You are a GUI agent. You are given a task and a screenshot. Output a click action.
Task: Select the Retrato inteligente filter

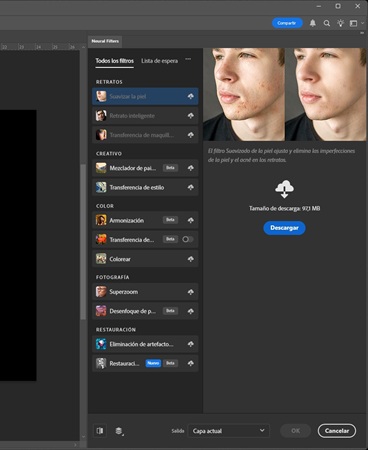tap(145, 116)
